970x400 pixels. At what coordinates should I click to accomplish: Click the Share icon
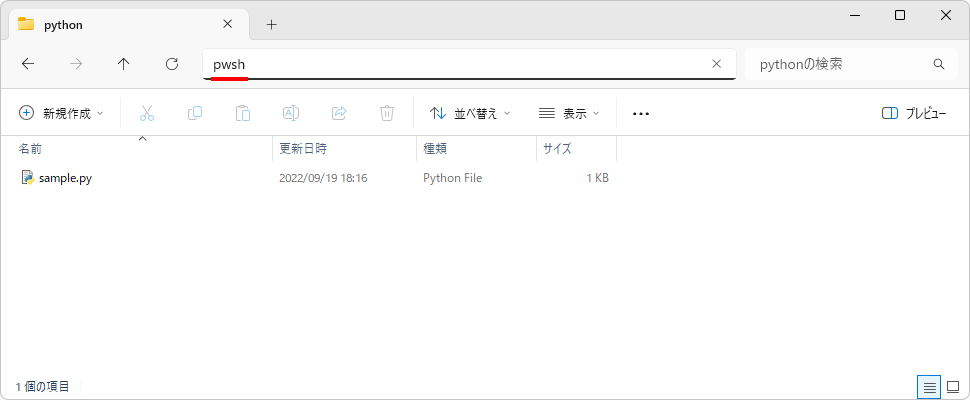[339, 113]
